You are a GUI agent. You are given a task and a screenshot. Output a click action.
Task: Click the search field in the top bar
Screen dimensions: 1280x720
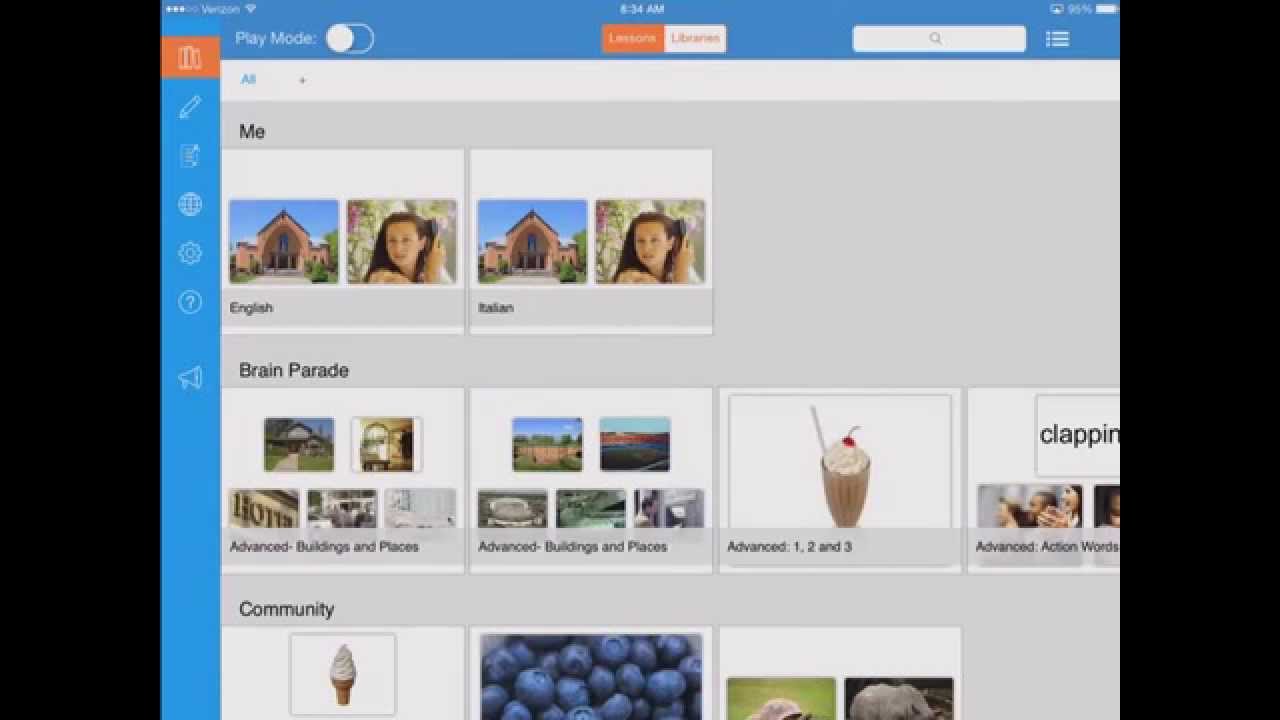pos(939,39)
